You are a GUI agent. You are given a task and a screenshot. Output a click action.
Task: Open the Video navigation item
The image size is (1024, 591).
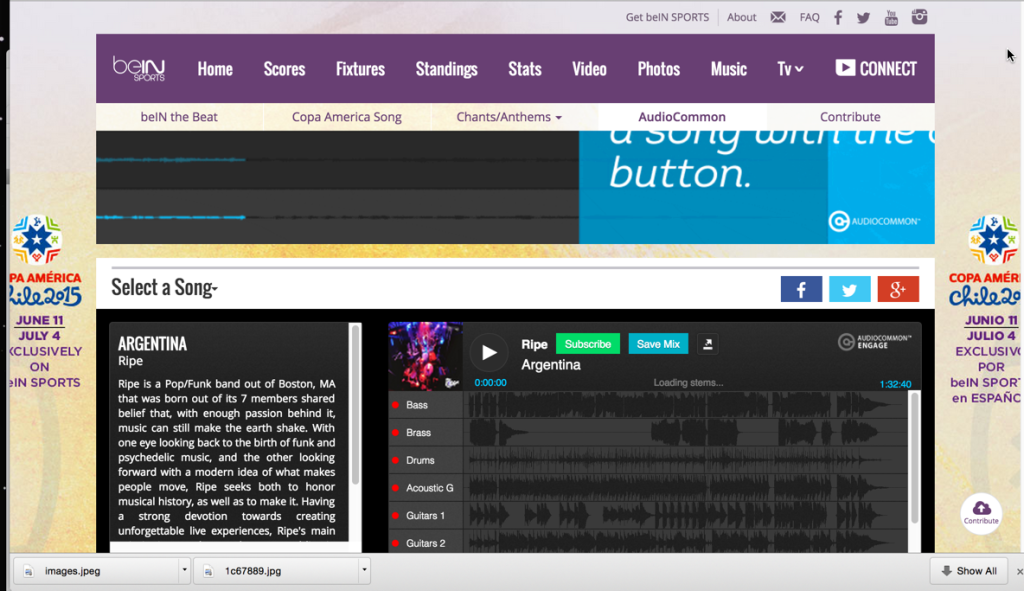point(589,69)
